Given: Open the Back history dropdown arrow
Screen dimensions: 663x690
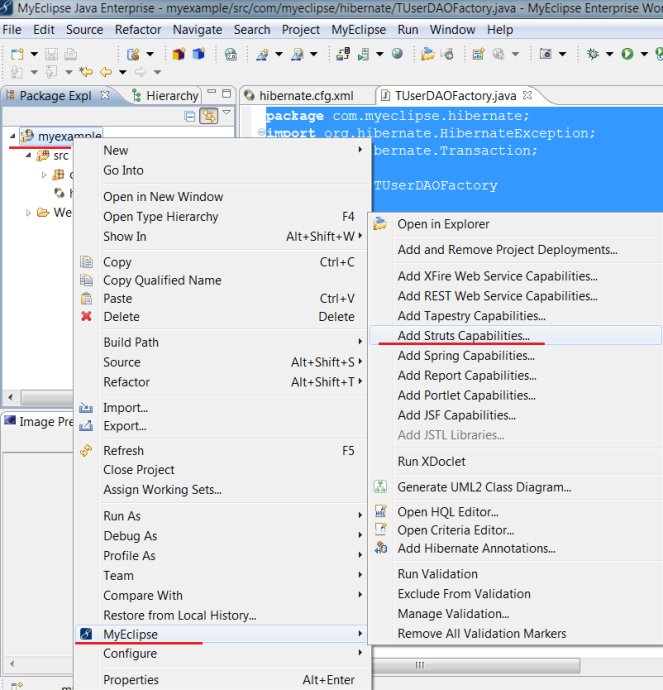Looking at the screenshot, I should tap(123, 72).
